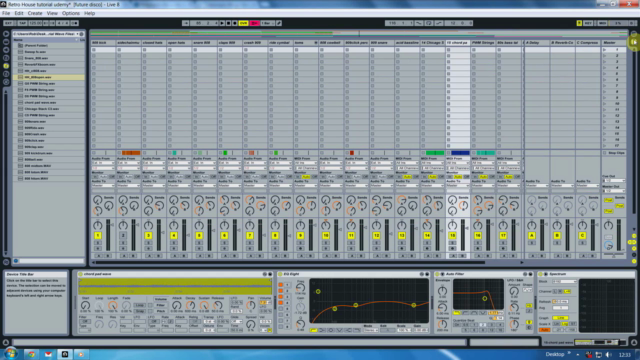Click the EXT sync button
Viewport: 640px width, 360px height.
[9, 23]
